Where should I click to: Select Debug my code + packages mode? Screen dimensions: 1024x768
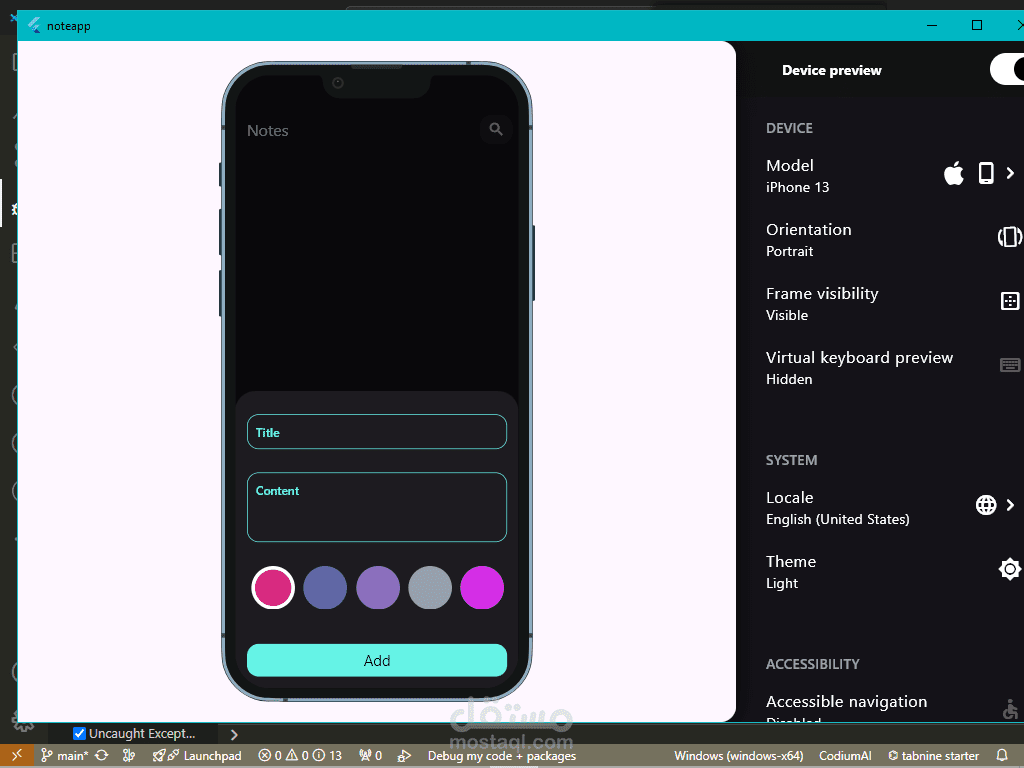502,756
